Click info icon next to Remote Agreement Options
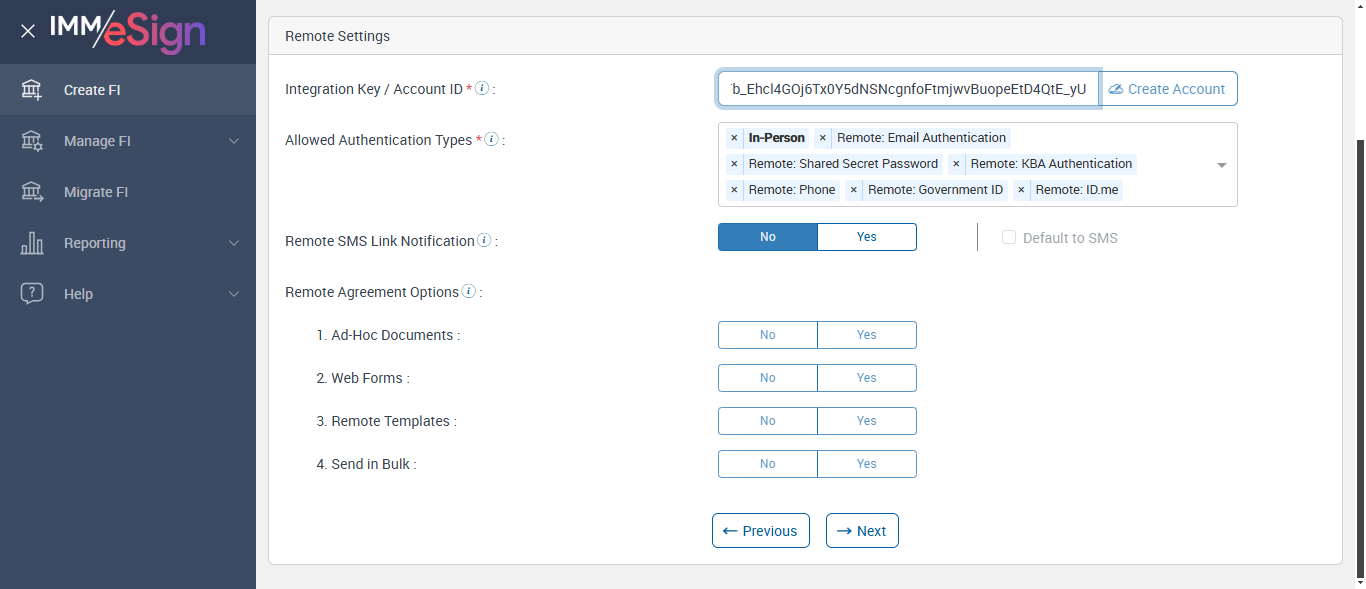This screenshot has width=1366, height=589. tap(468, 292)
